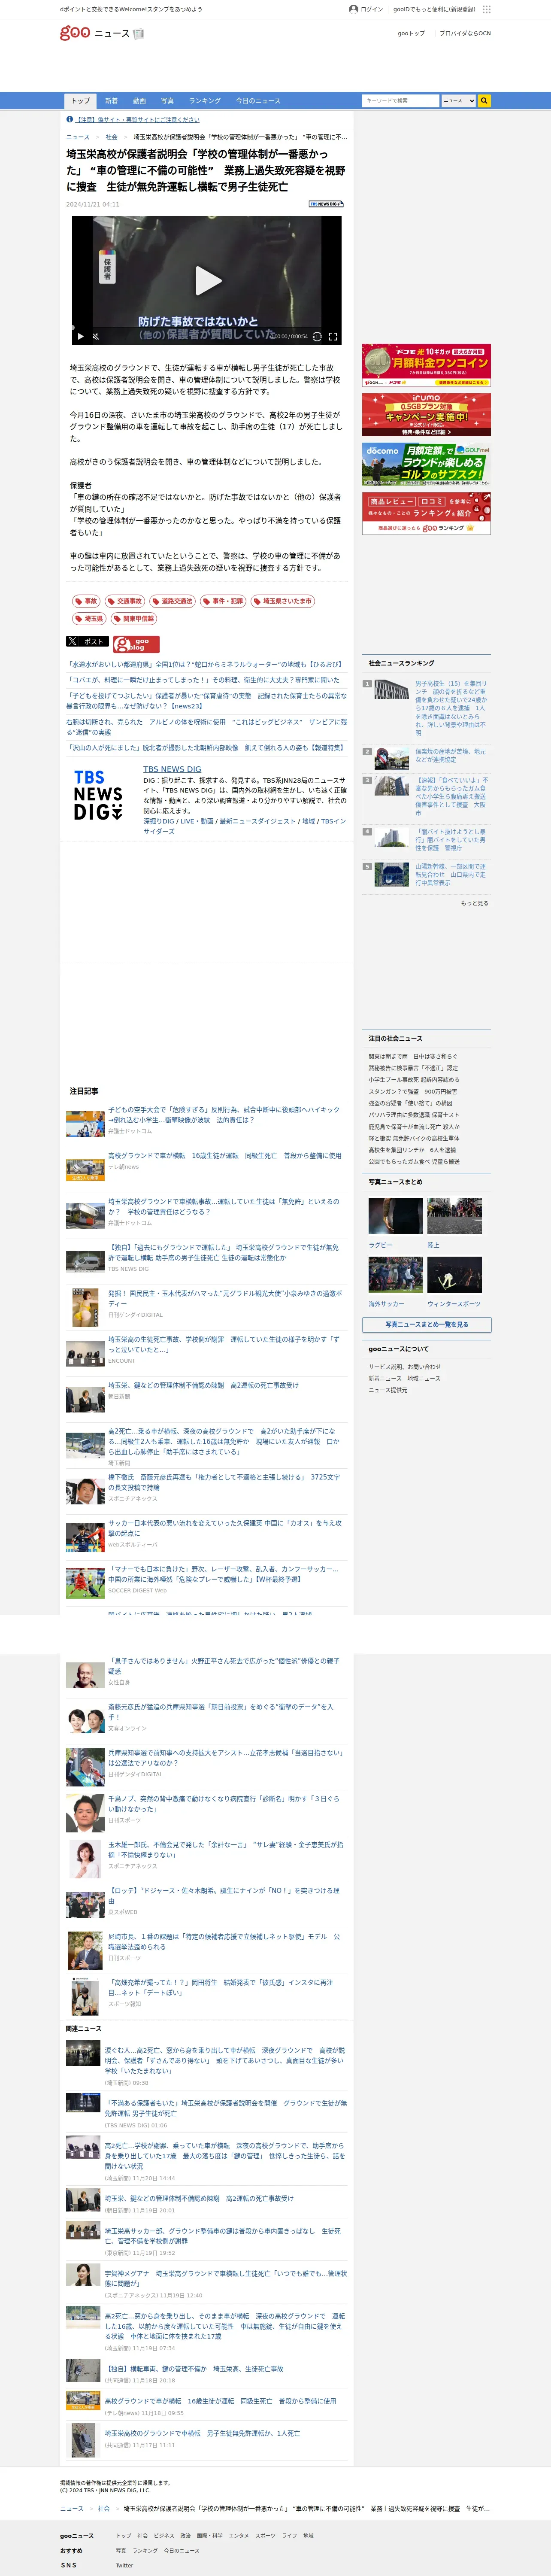Open the footer ビジネス category link
Viewport: 551px width, 2576px height.
tap(164, 2535)
